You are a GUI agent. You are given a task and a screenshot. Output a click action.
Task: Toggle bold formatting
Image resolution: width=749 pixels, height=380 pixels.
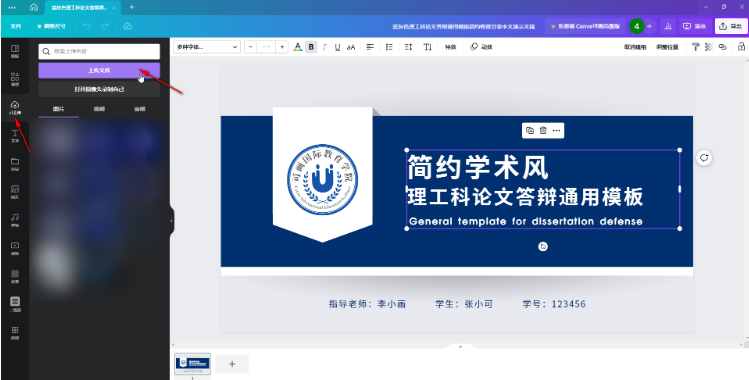[x=311, y=47]
